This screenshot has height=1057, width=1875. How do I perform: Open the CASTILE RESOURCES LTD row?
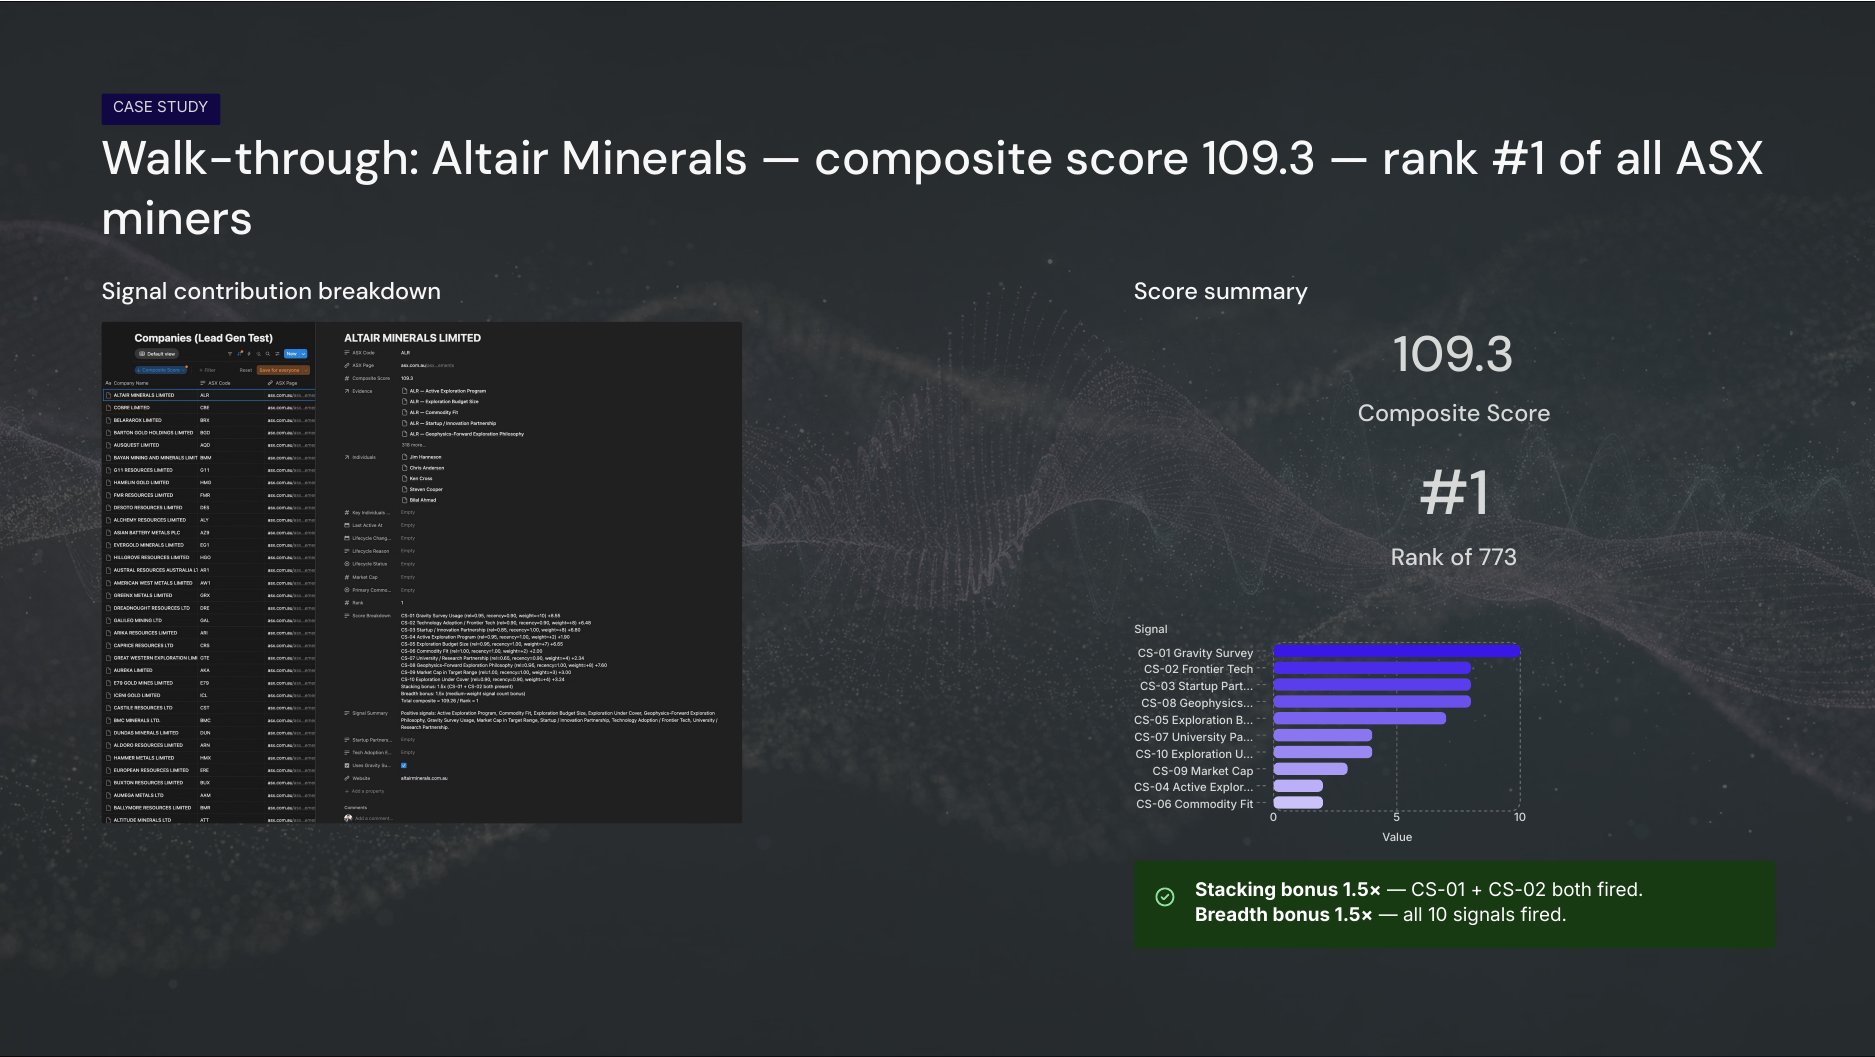pos(209,707)
